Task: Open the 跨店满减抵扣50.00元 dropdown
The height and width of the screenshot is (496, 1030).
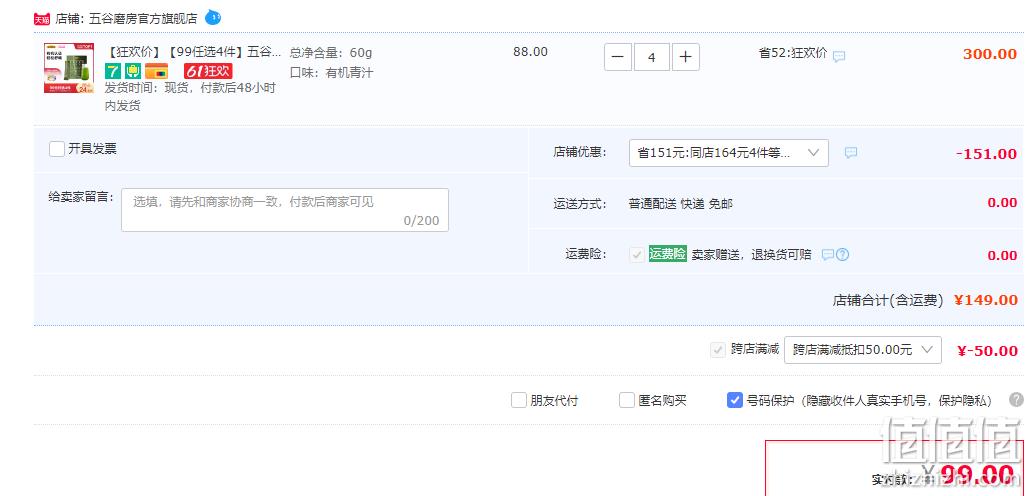Action: [x=862, y=350]
